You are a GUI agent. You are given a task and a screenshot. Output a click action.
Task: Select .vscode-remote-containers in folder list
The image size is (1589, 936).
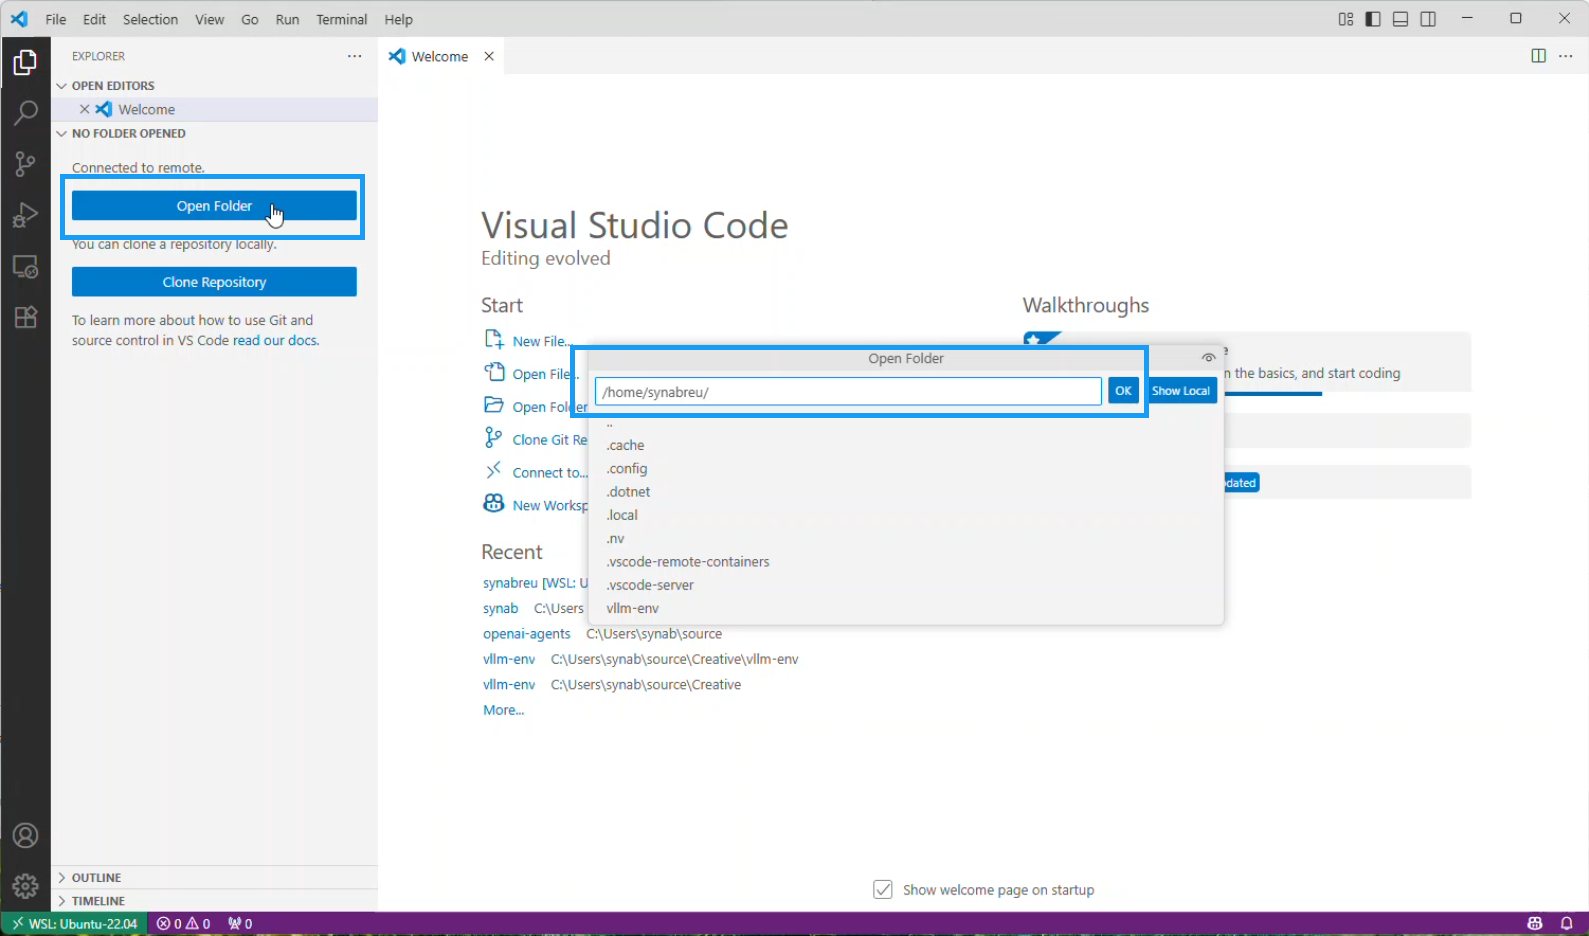point(906,562)
